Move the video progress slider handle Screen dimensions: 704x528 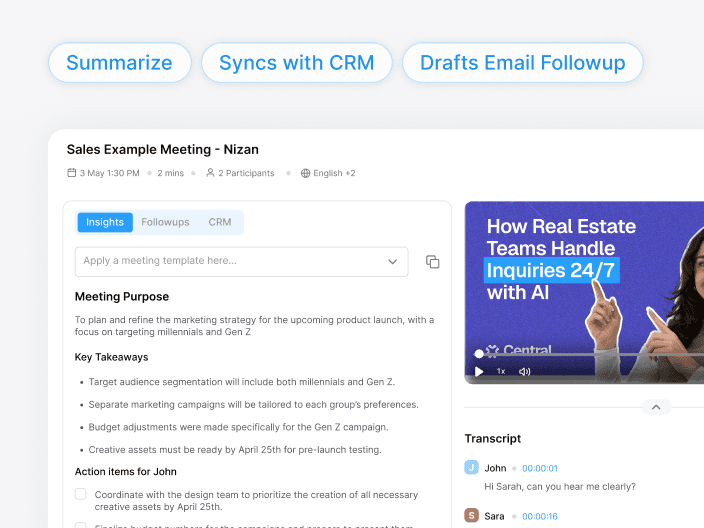point(479,354)
